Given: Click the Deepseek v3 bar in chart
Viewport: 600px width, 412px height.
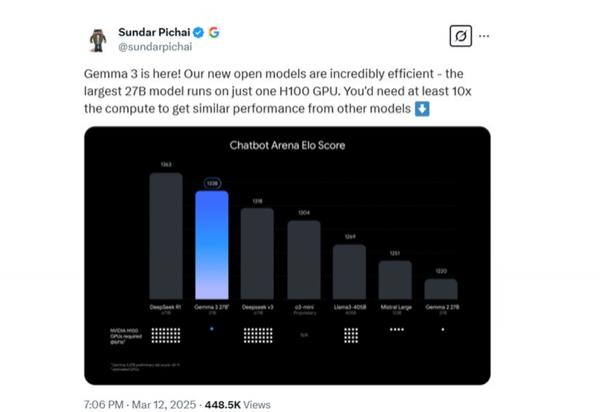Looking at the screenshot, I should 257,255.
